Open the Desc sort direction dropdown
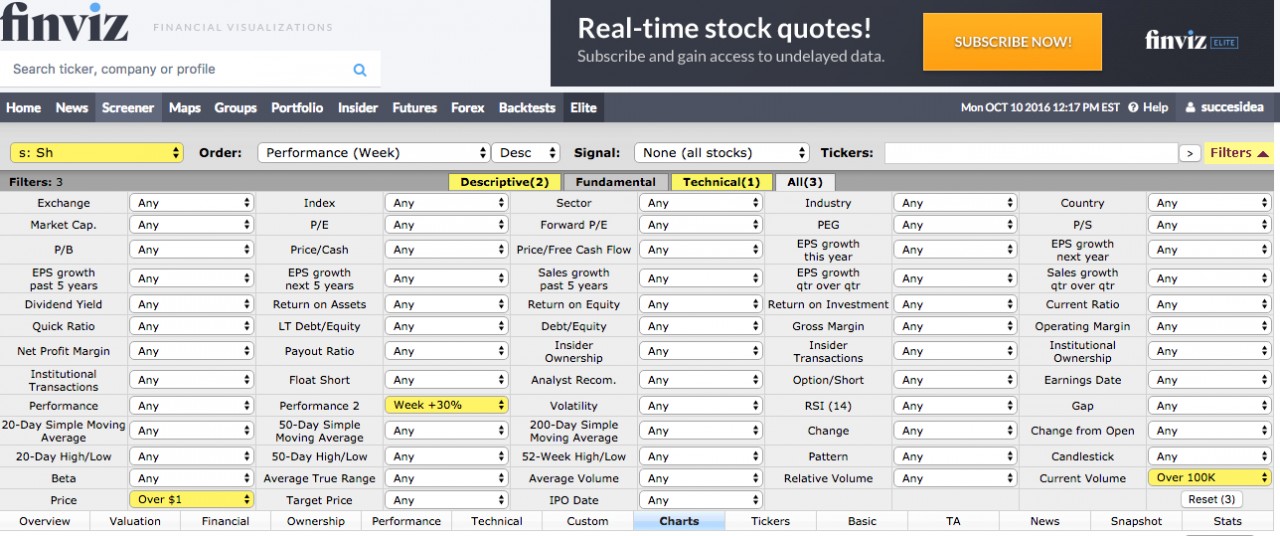The image size is (1280, 536). point(525,153)
